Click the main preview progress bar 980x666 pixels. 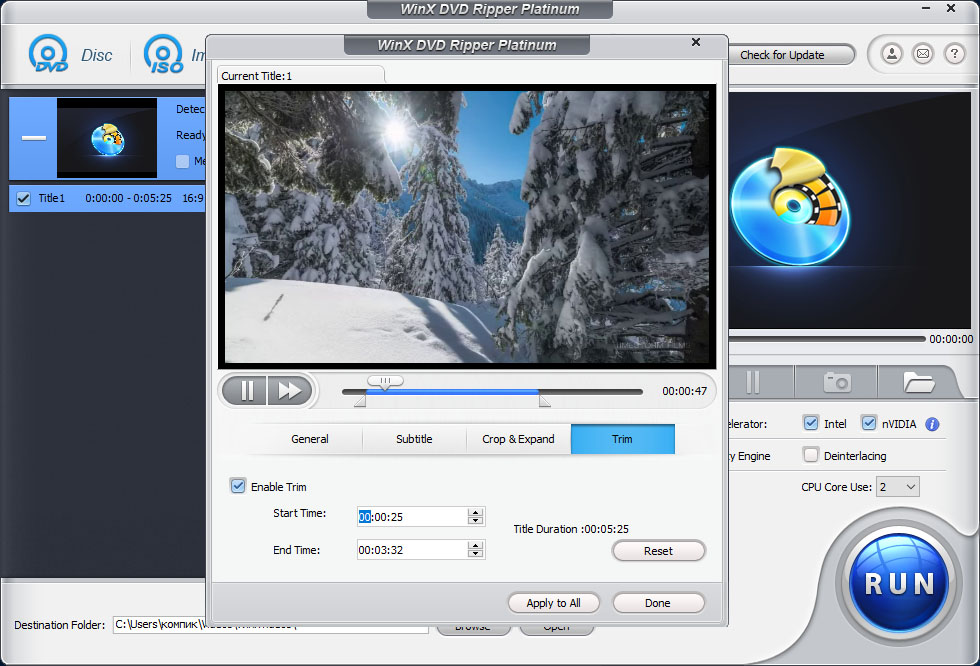point(826,339)
